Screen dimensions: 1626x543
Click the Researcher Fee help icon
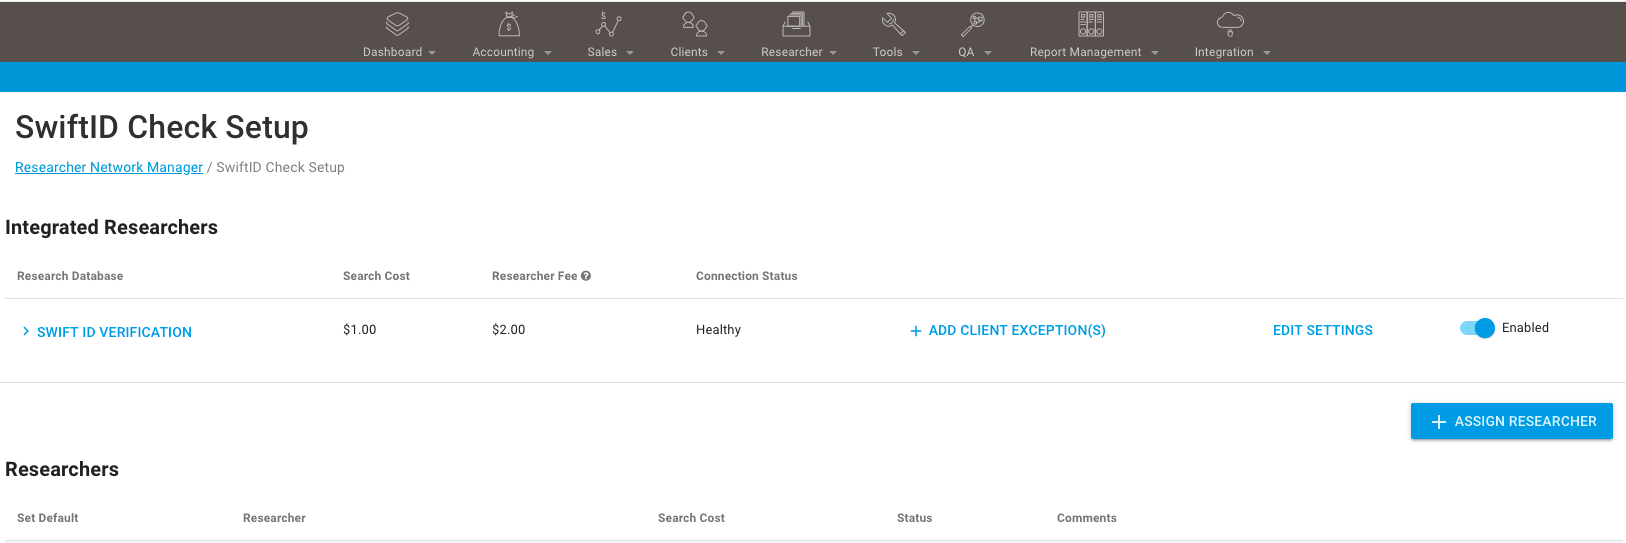coord(586,276)
